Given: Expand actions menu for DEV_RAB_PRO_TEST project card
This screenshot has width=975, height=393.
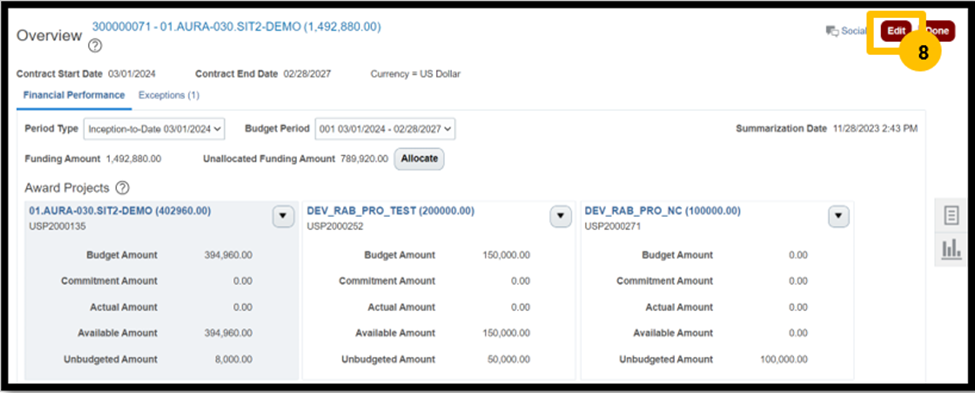Looking at the screenshot, I should point(560,216).
